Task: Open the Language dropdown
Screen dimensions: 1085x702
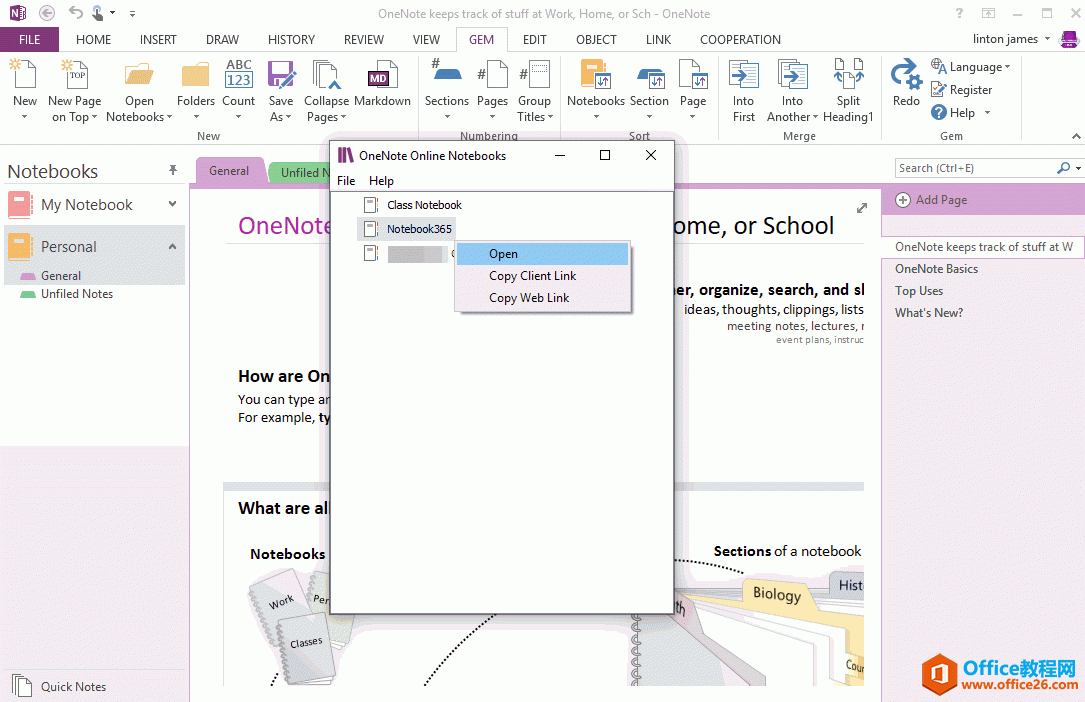Action: 974,67
